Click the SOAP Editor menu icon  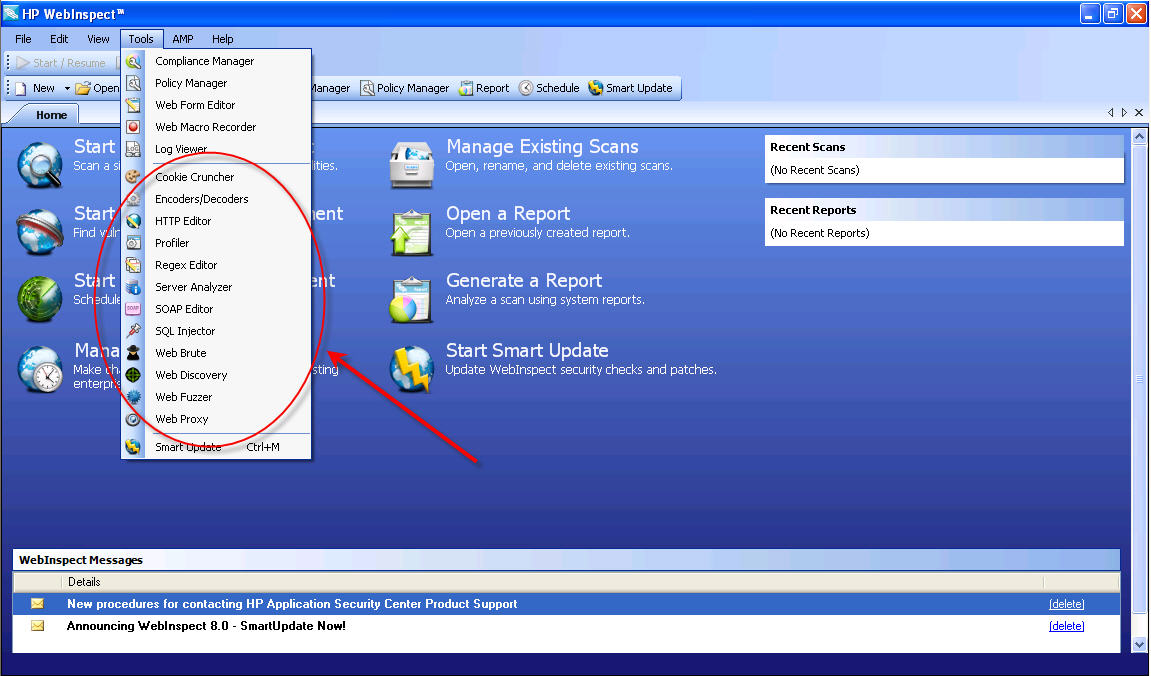(133, 309)
